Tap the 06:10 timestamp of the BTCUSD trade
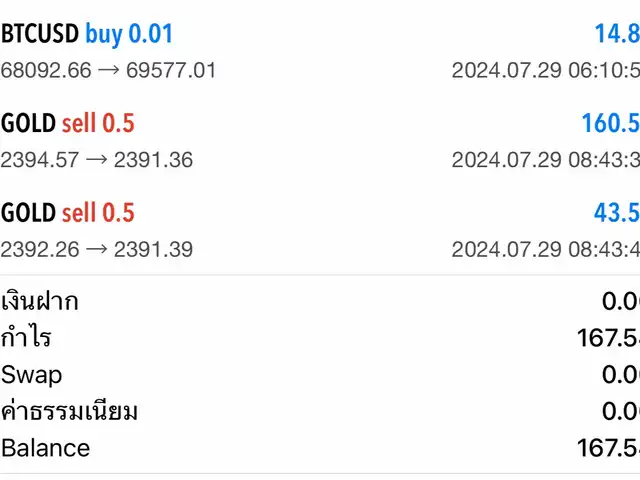This screenshot has height=480, width=640. [546, 70]
